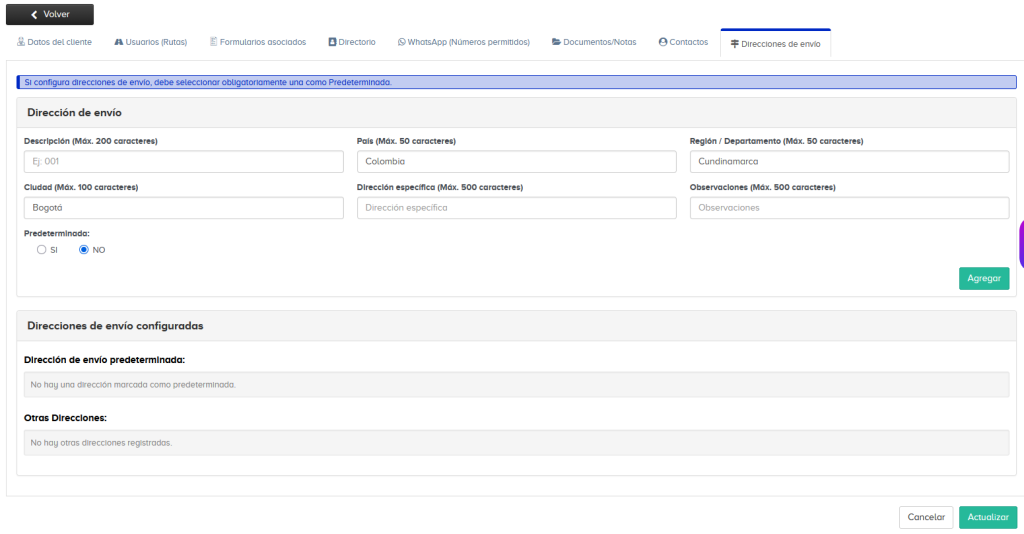The image size is (1024, 534).
Task: Click 'Otras Direcciones:' label
Action: tap(65, 418)
